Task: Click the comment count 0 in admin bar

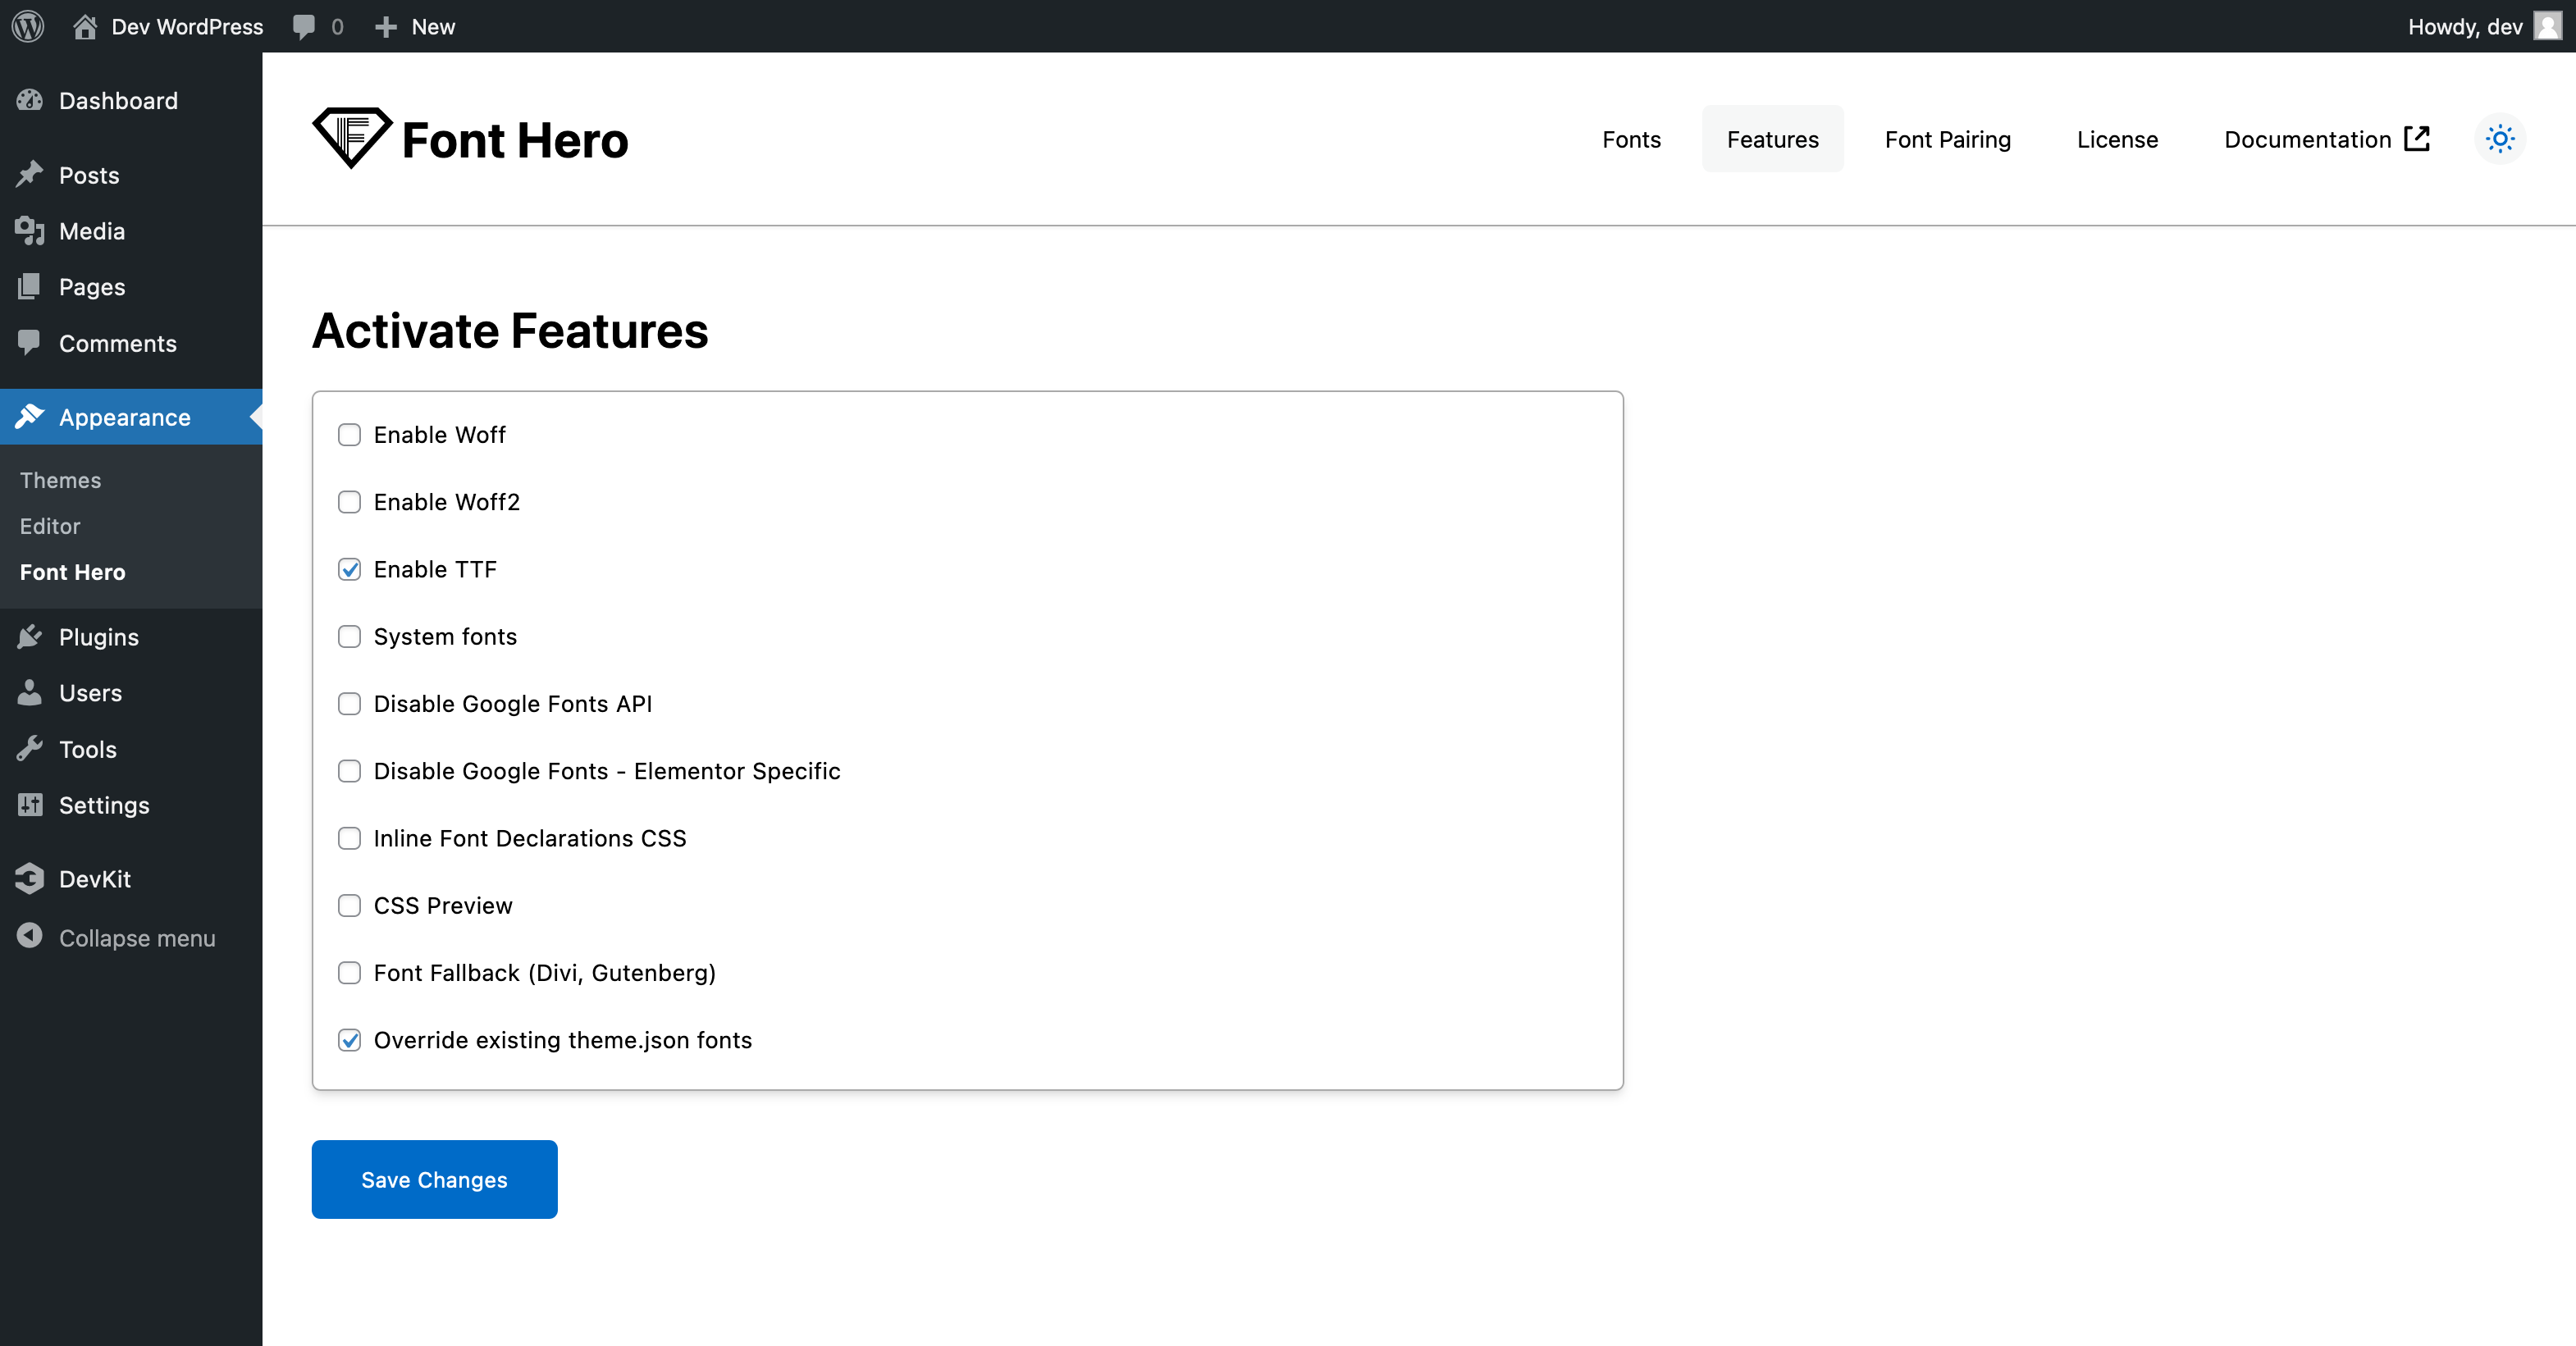Action: 337,27
